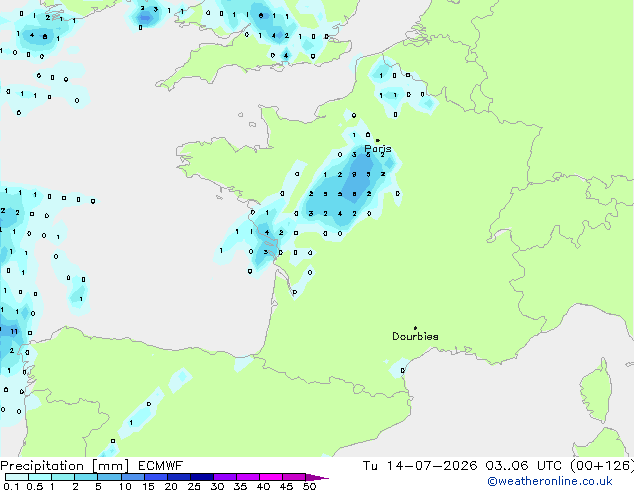This screenshot has height=490, width=634.
Task: Click the Precipitation [mm] title text
Action: pos(65,466)
